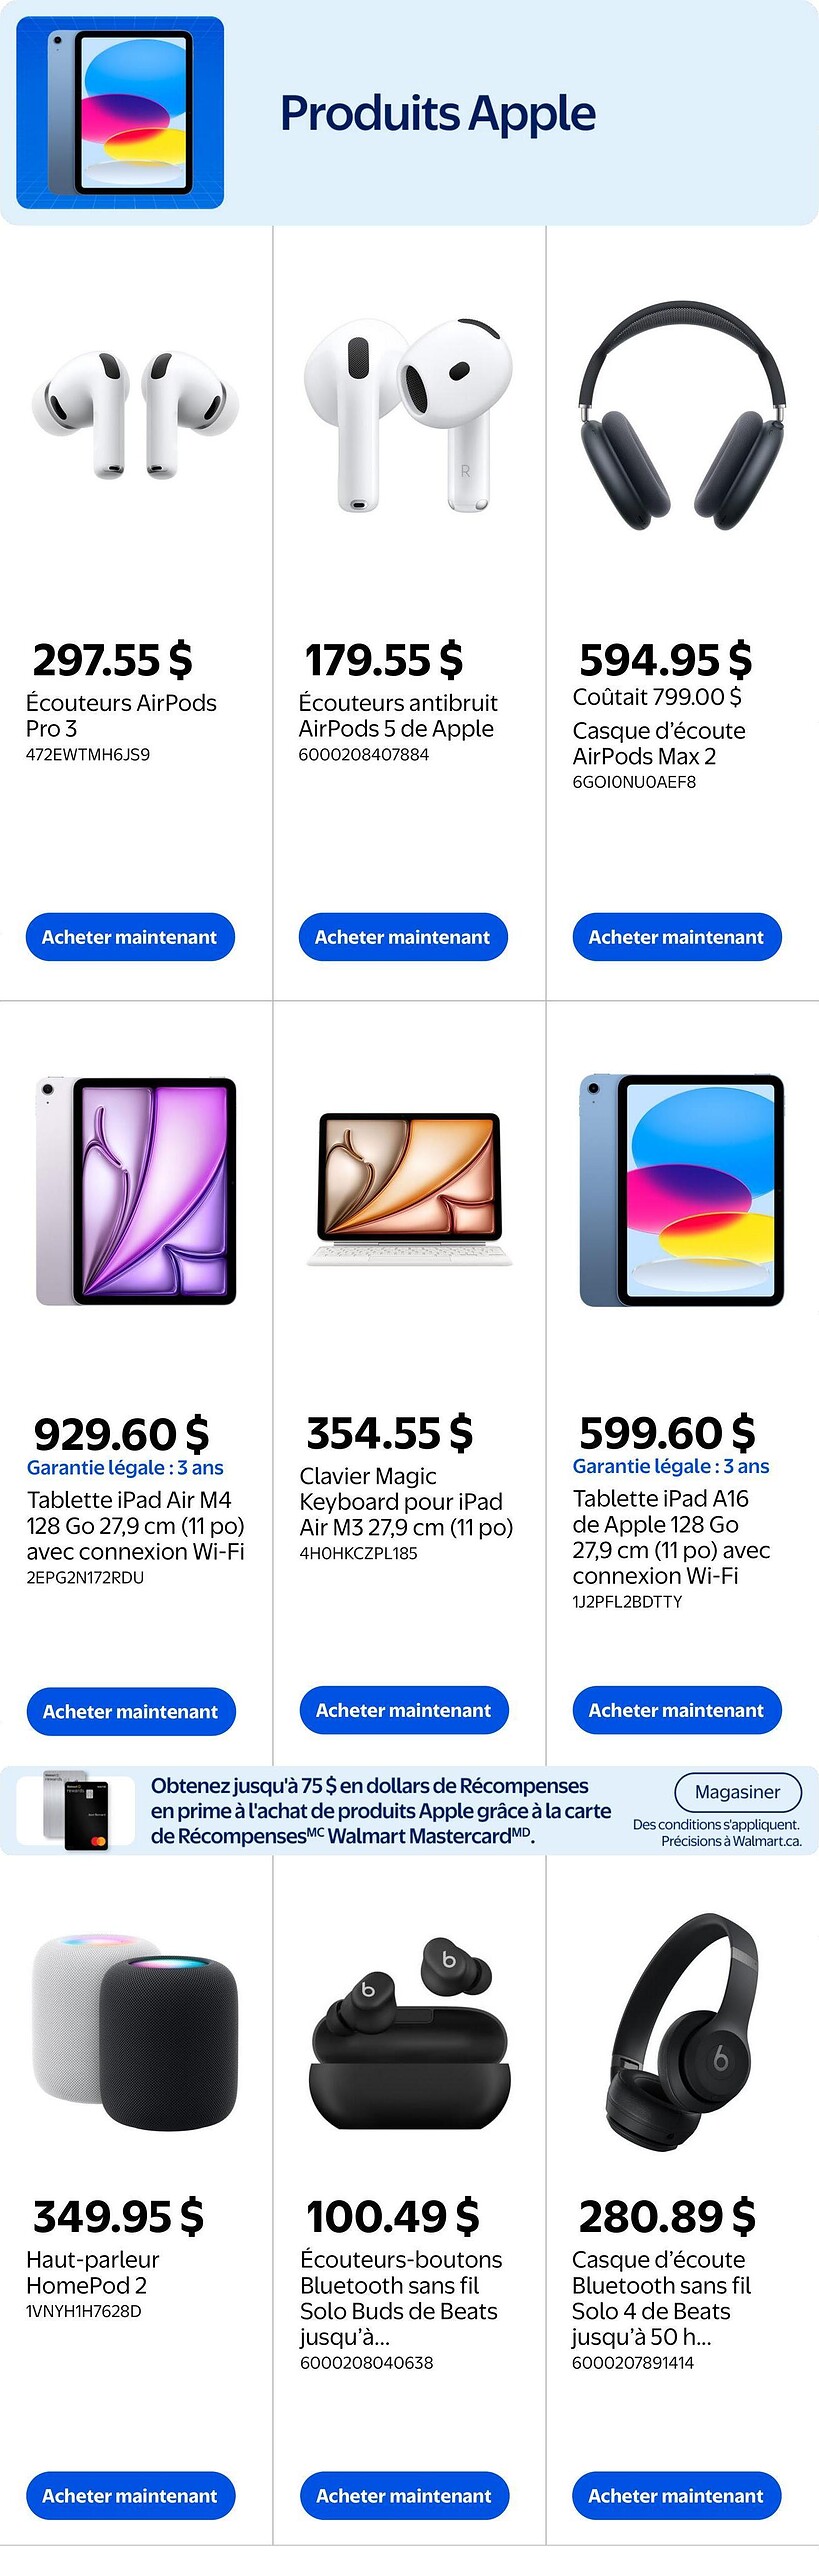Click the Magasiner button in rewards banner
Screen dimensions: 819x2559
[737, 1792]
